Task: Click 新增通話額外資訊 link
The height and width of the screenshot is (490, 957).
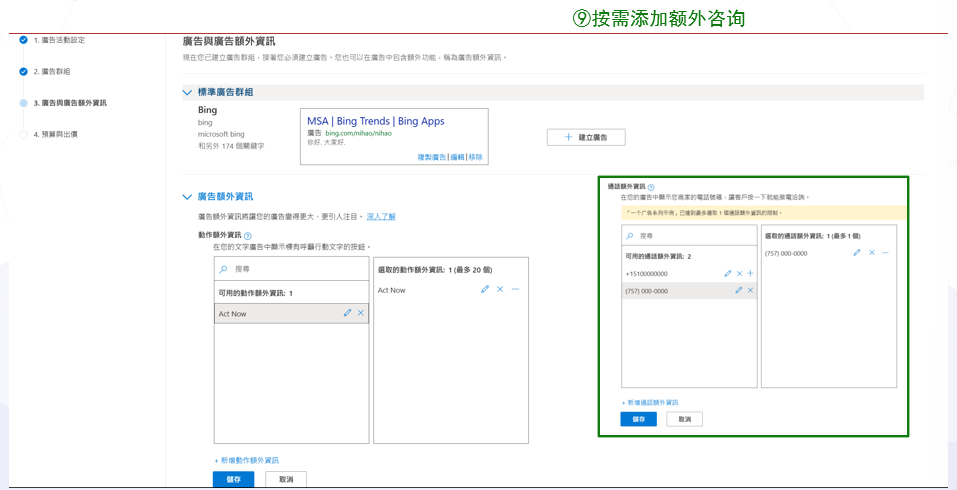Action: click(x=650, y=403)
